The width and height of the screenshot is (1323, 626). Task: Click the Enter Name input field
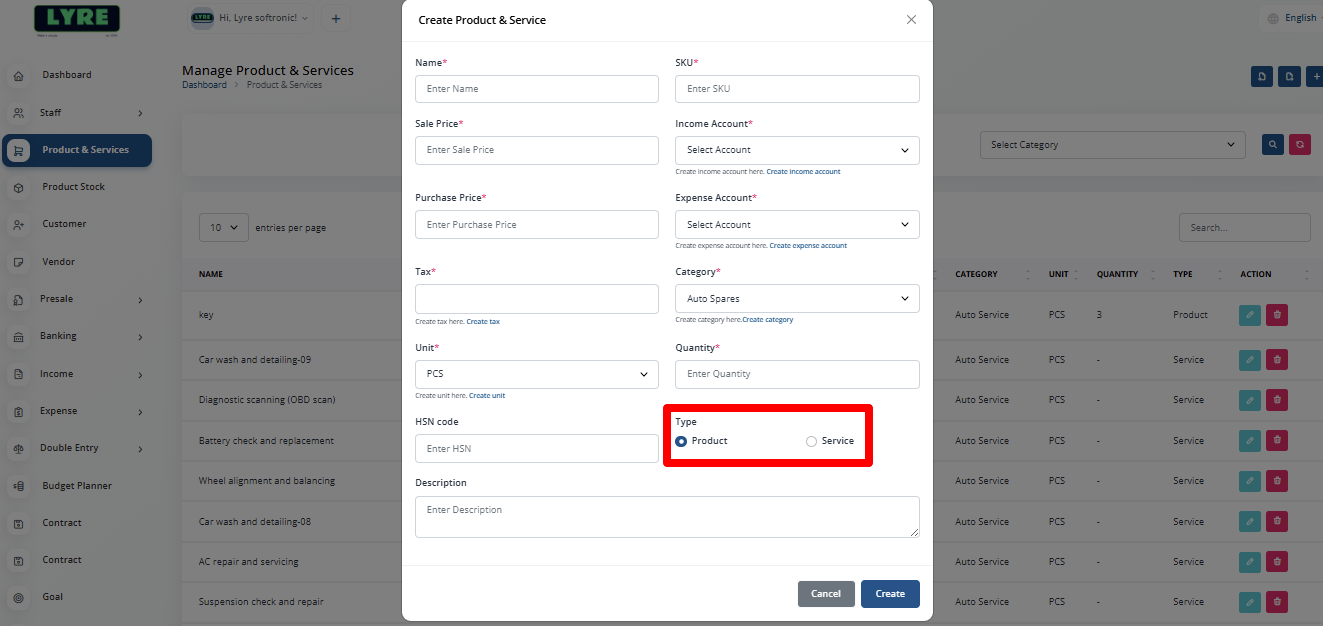536,89
